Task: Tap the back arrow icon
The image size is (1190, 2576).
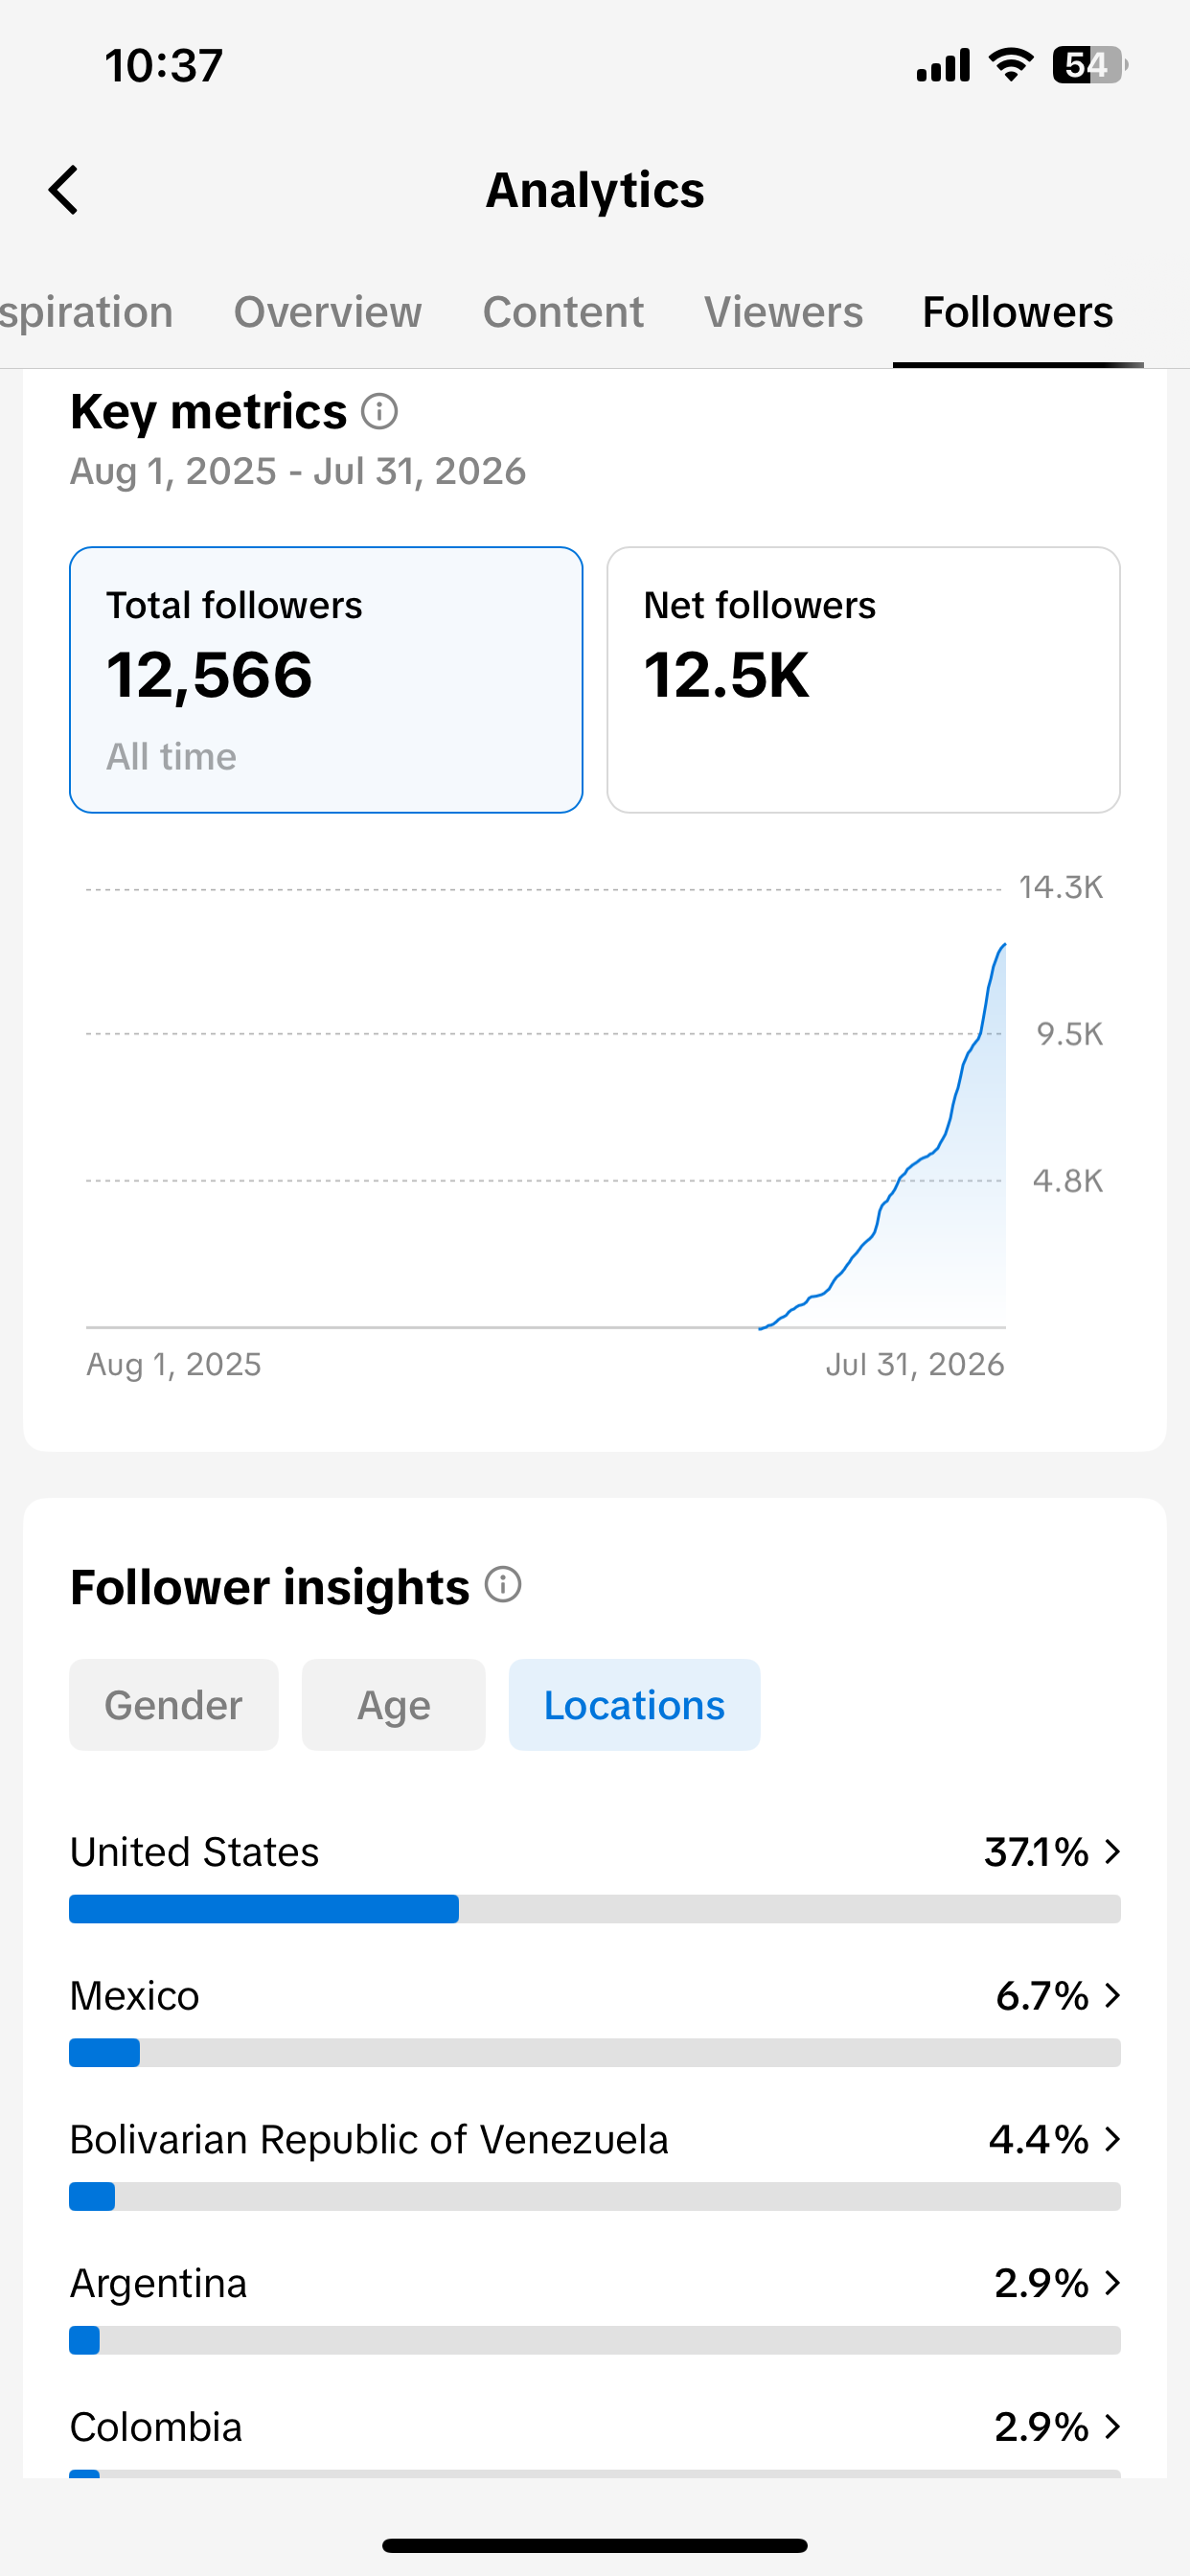Action: coord(64,190)
